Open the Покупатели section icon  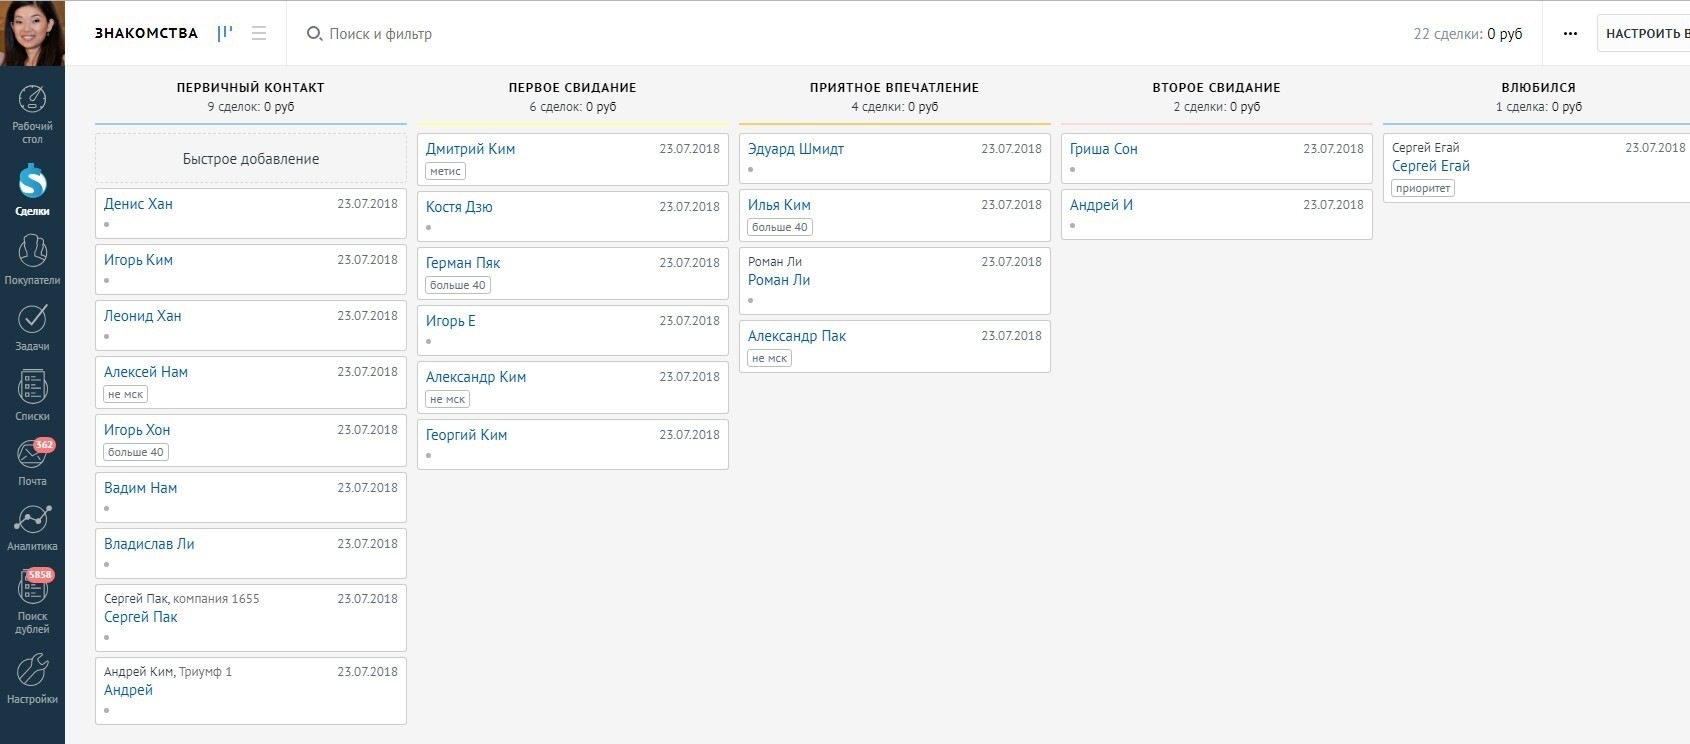pos(32,251)
